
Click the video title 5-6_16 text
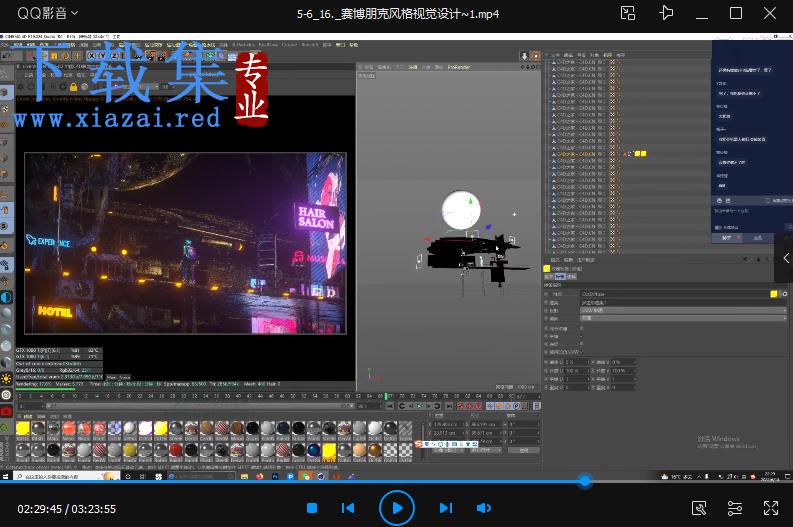coord(398,14)
